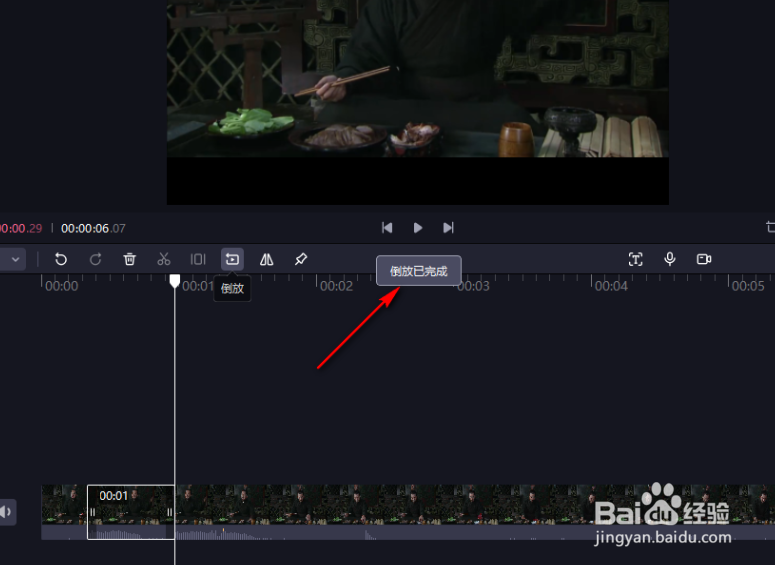The image size is (775, 565).
Task: Click the 00:05 mark on the ruler
Action: pyautogui.click(x=748, y=286)
